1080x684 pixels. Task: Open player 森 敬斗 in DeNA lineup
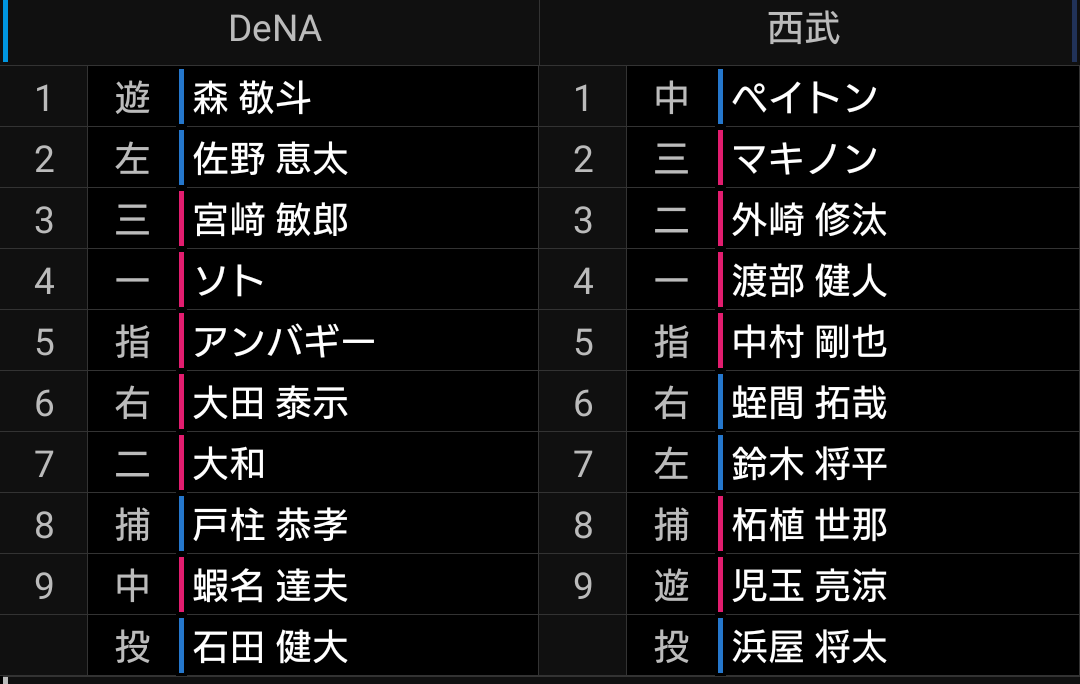coord(251,97)
